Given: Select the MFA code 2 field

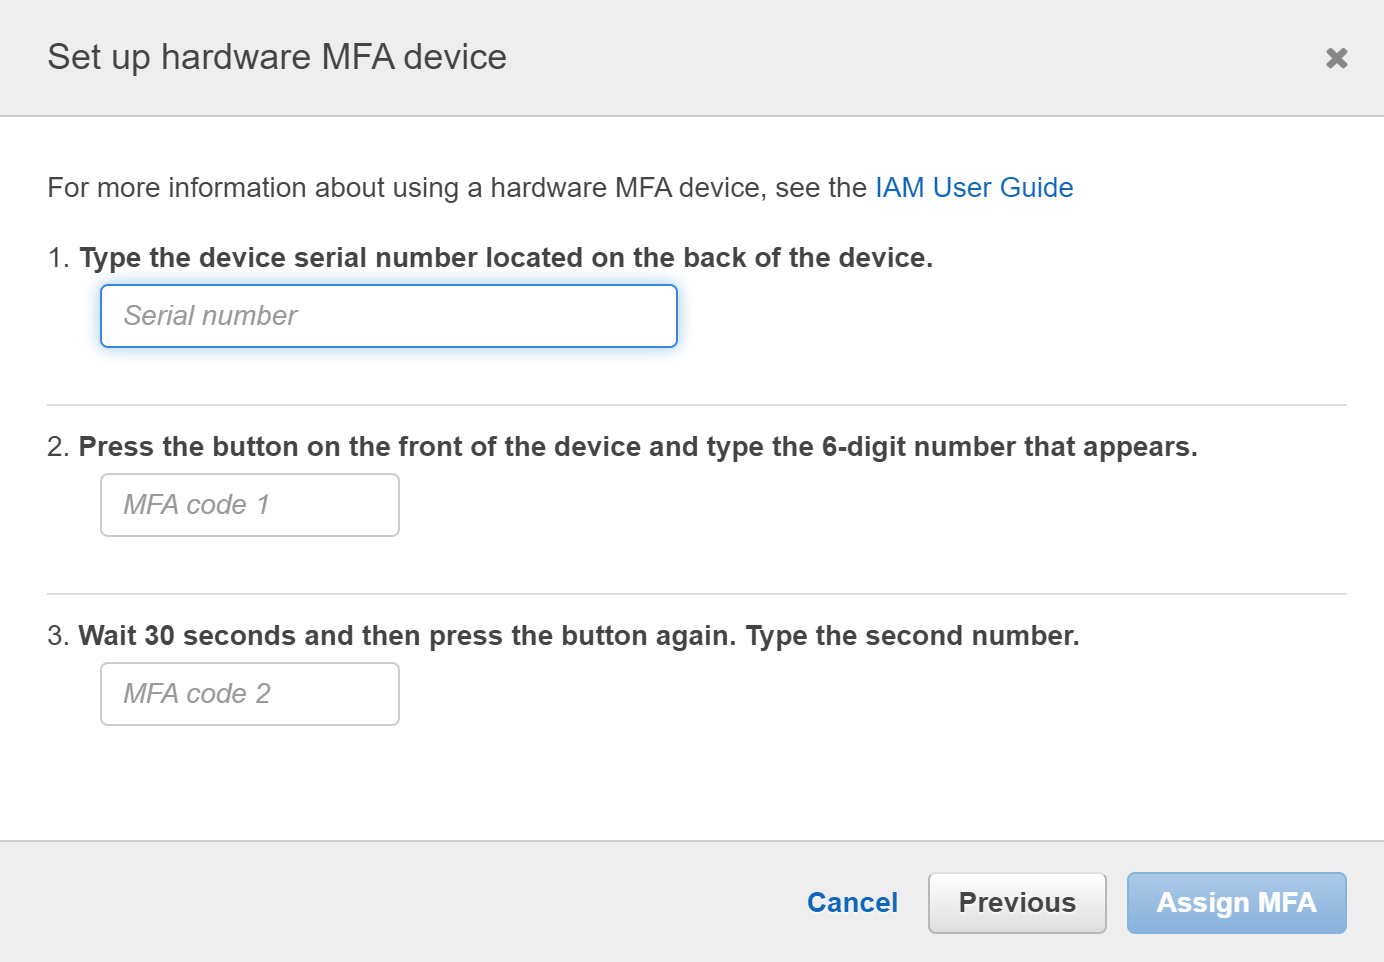Looking at the screenshot, I should [x=249, y=694].
